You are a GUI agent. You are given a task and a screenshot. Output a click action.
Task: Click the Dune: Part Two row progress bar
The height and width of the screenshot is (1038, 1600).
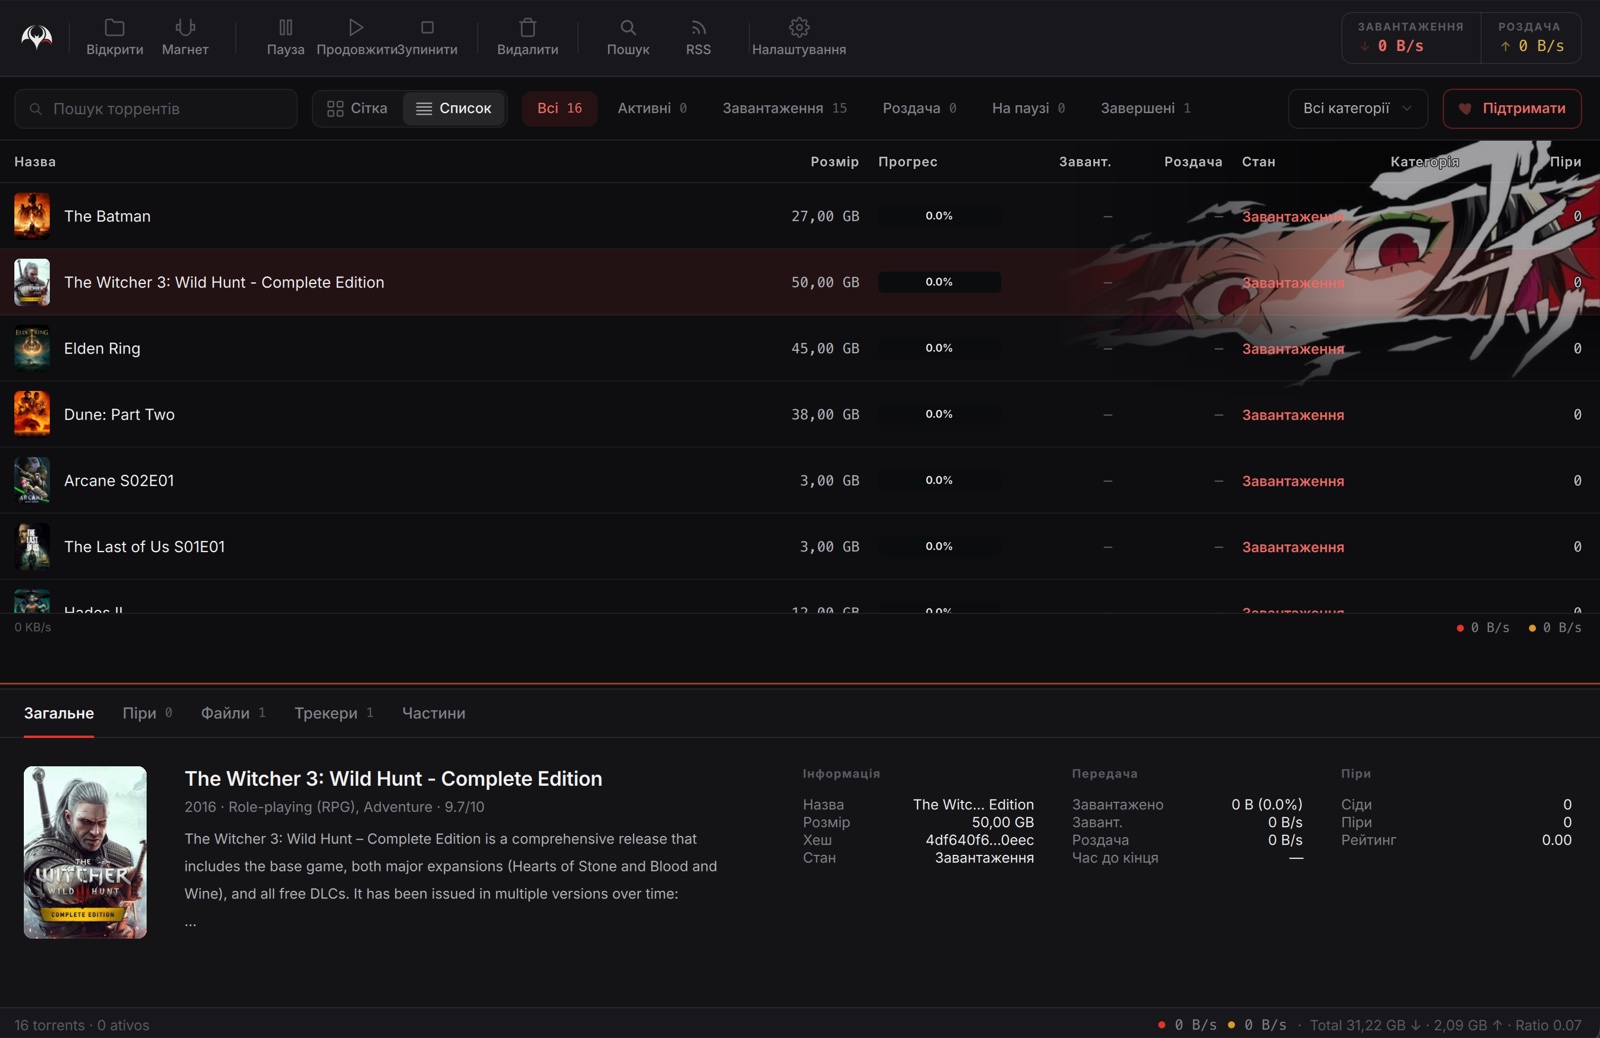[x=939, y=414]
